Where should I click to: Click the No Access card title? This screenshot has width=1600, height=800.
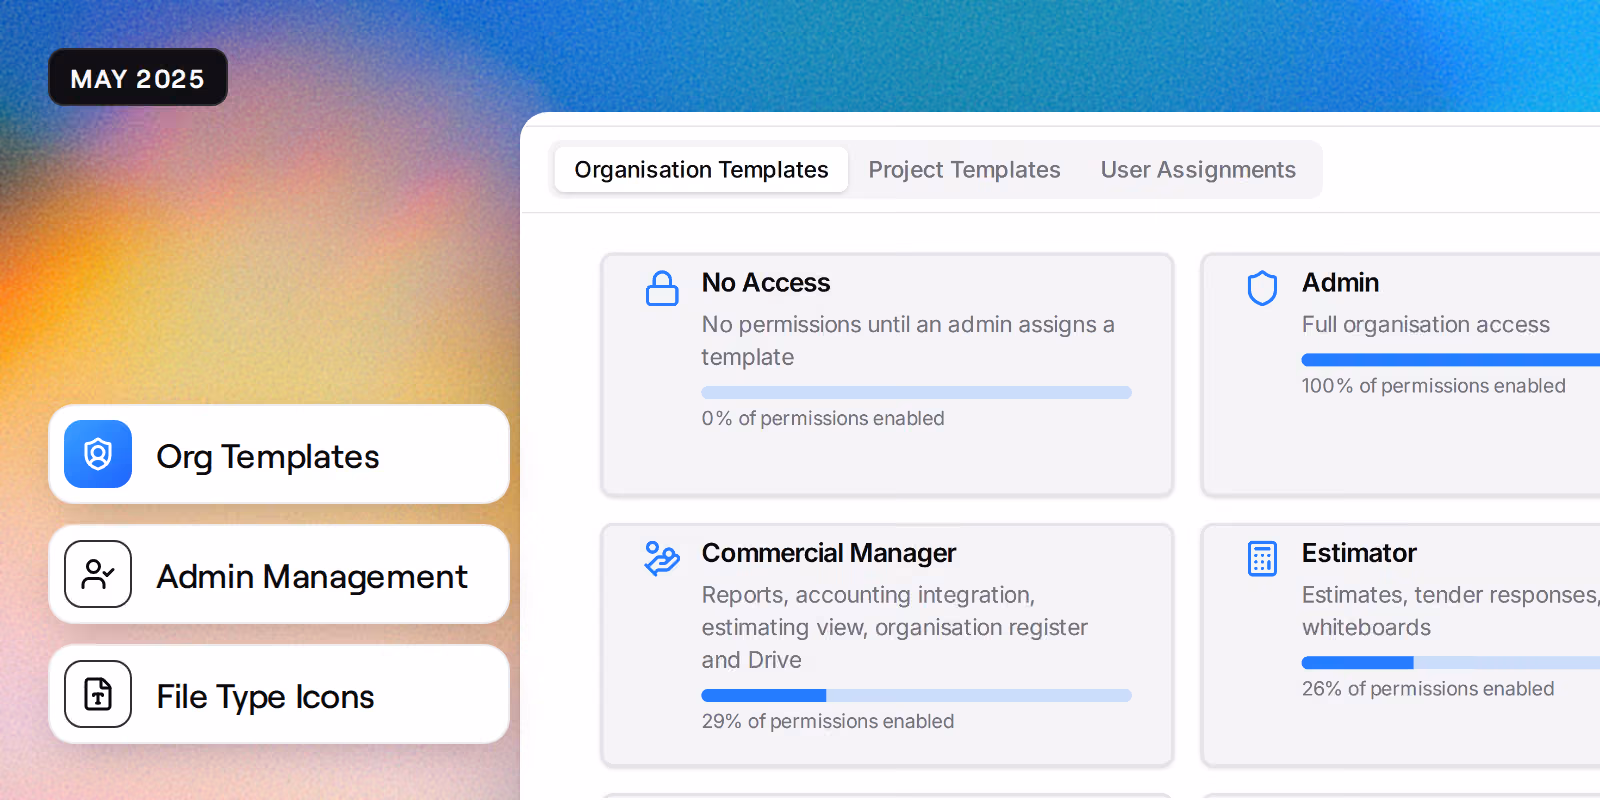pos(766,283)
